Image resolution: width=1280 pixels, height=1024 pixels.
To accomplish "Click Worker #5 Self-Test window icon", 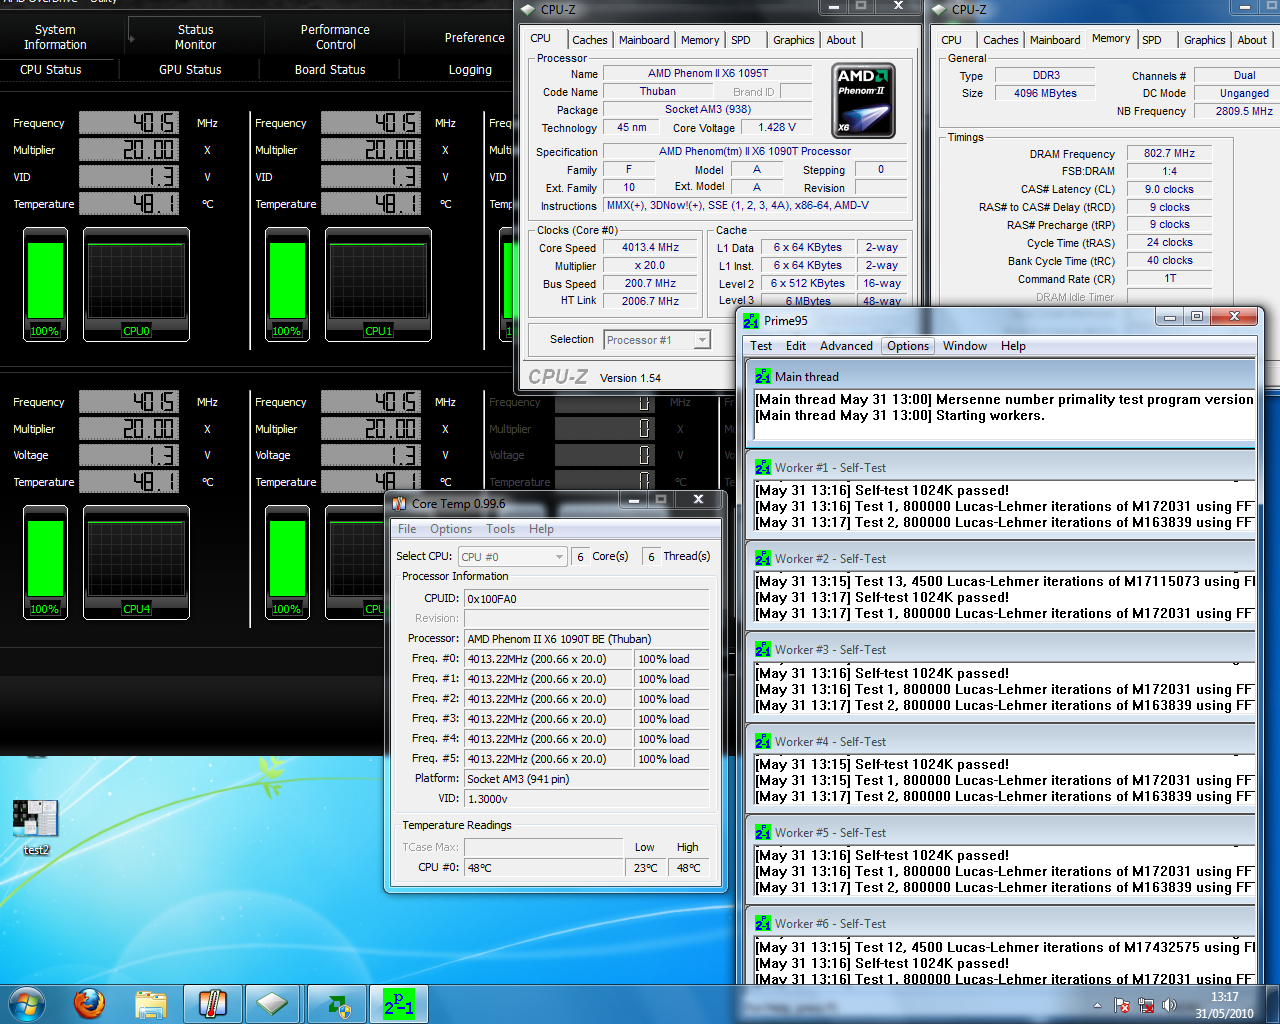I will [763, 832].
